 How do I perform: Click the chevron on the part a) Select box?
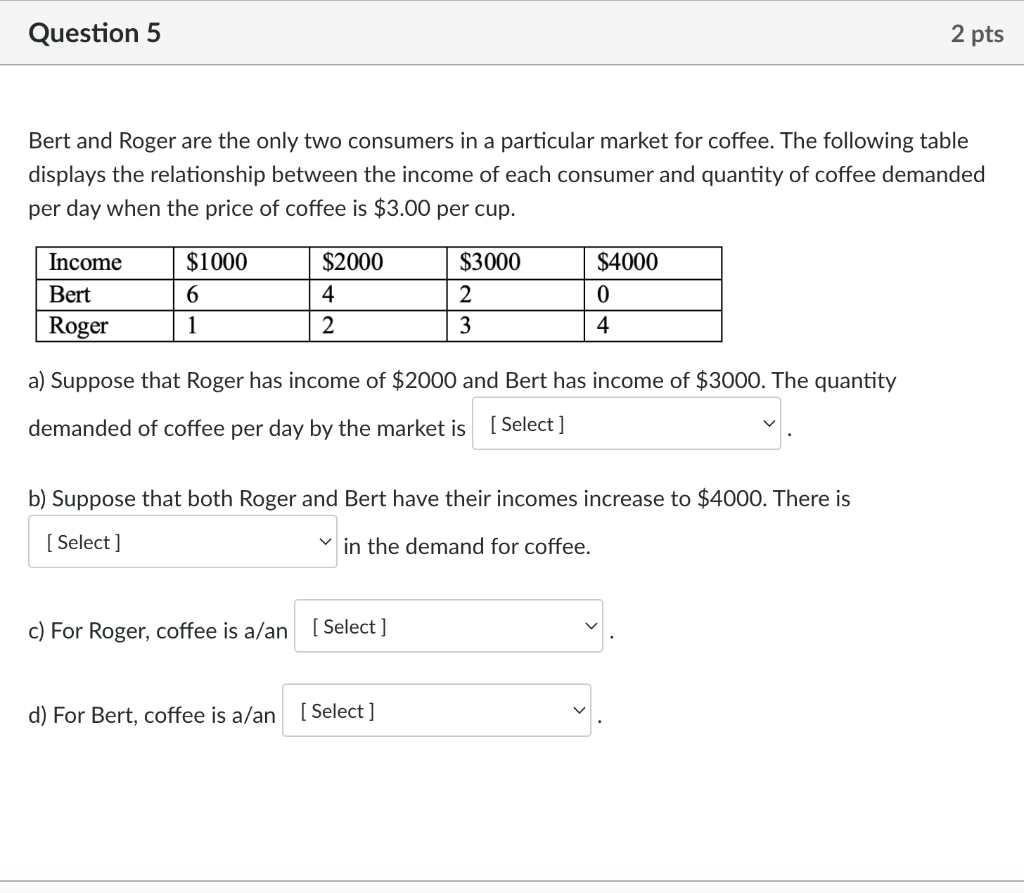click(x=768, y=423)
